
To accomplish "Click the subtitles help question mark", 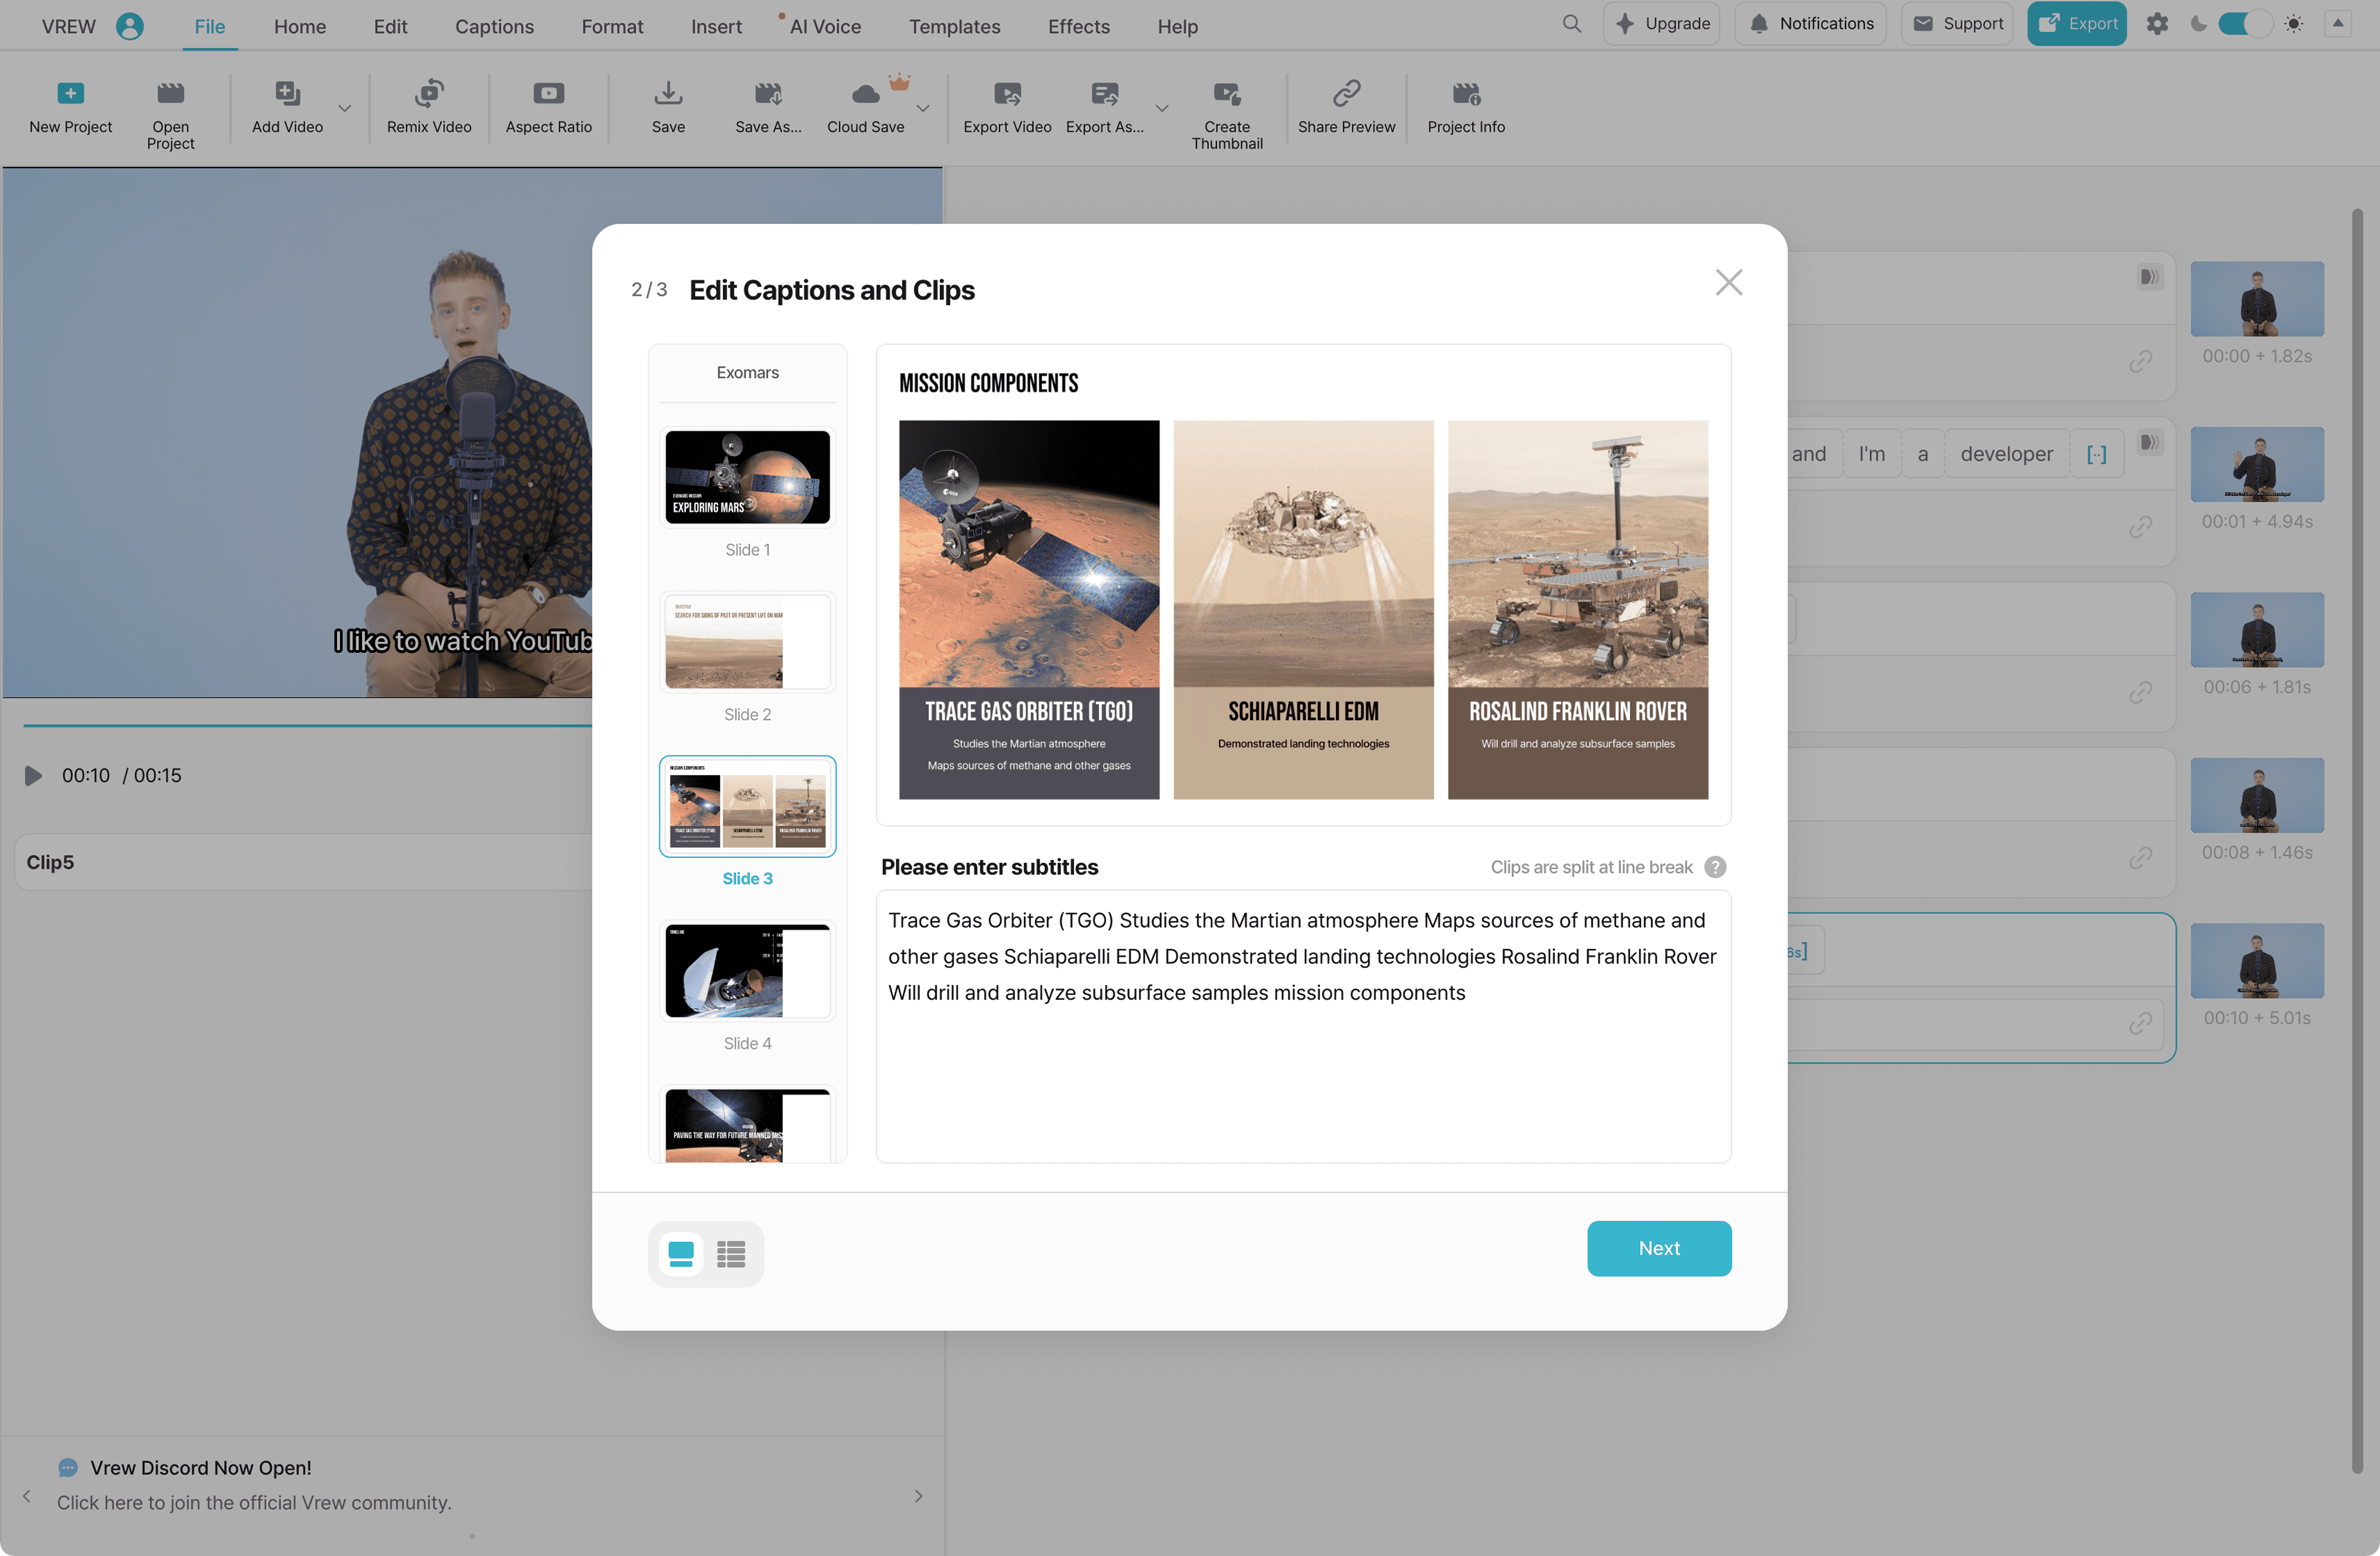I will click(x=1715, y=867).
